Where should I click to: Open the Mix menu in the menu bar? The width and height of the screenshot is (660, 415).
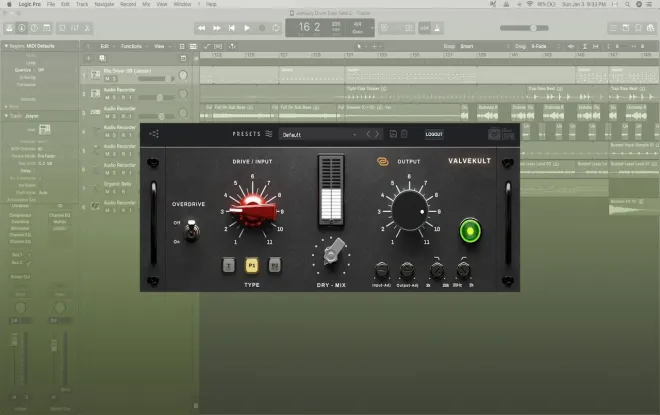(146, 4)
